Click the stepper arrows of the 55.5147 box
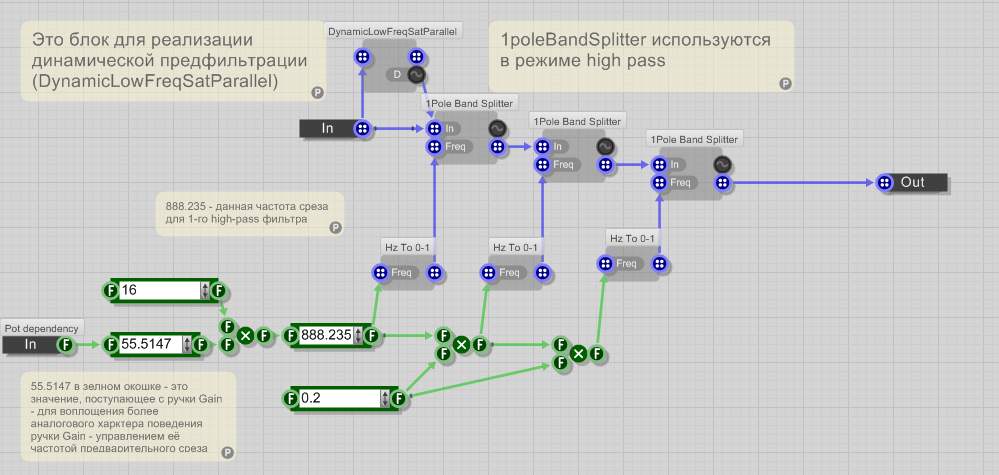 187,344
